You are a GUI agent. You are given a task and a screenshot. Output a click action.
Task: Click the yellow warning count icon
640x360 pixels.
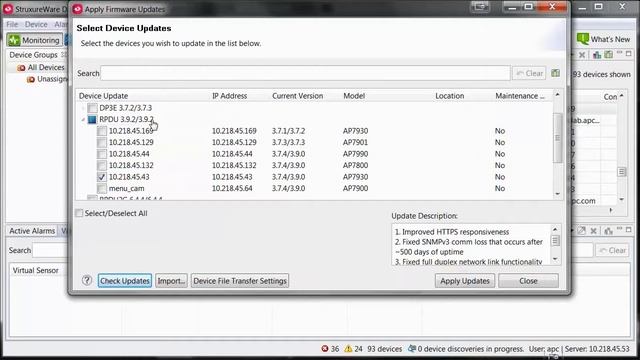click(x=348, y=349)
